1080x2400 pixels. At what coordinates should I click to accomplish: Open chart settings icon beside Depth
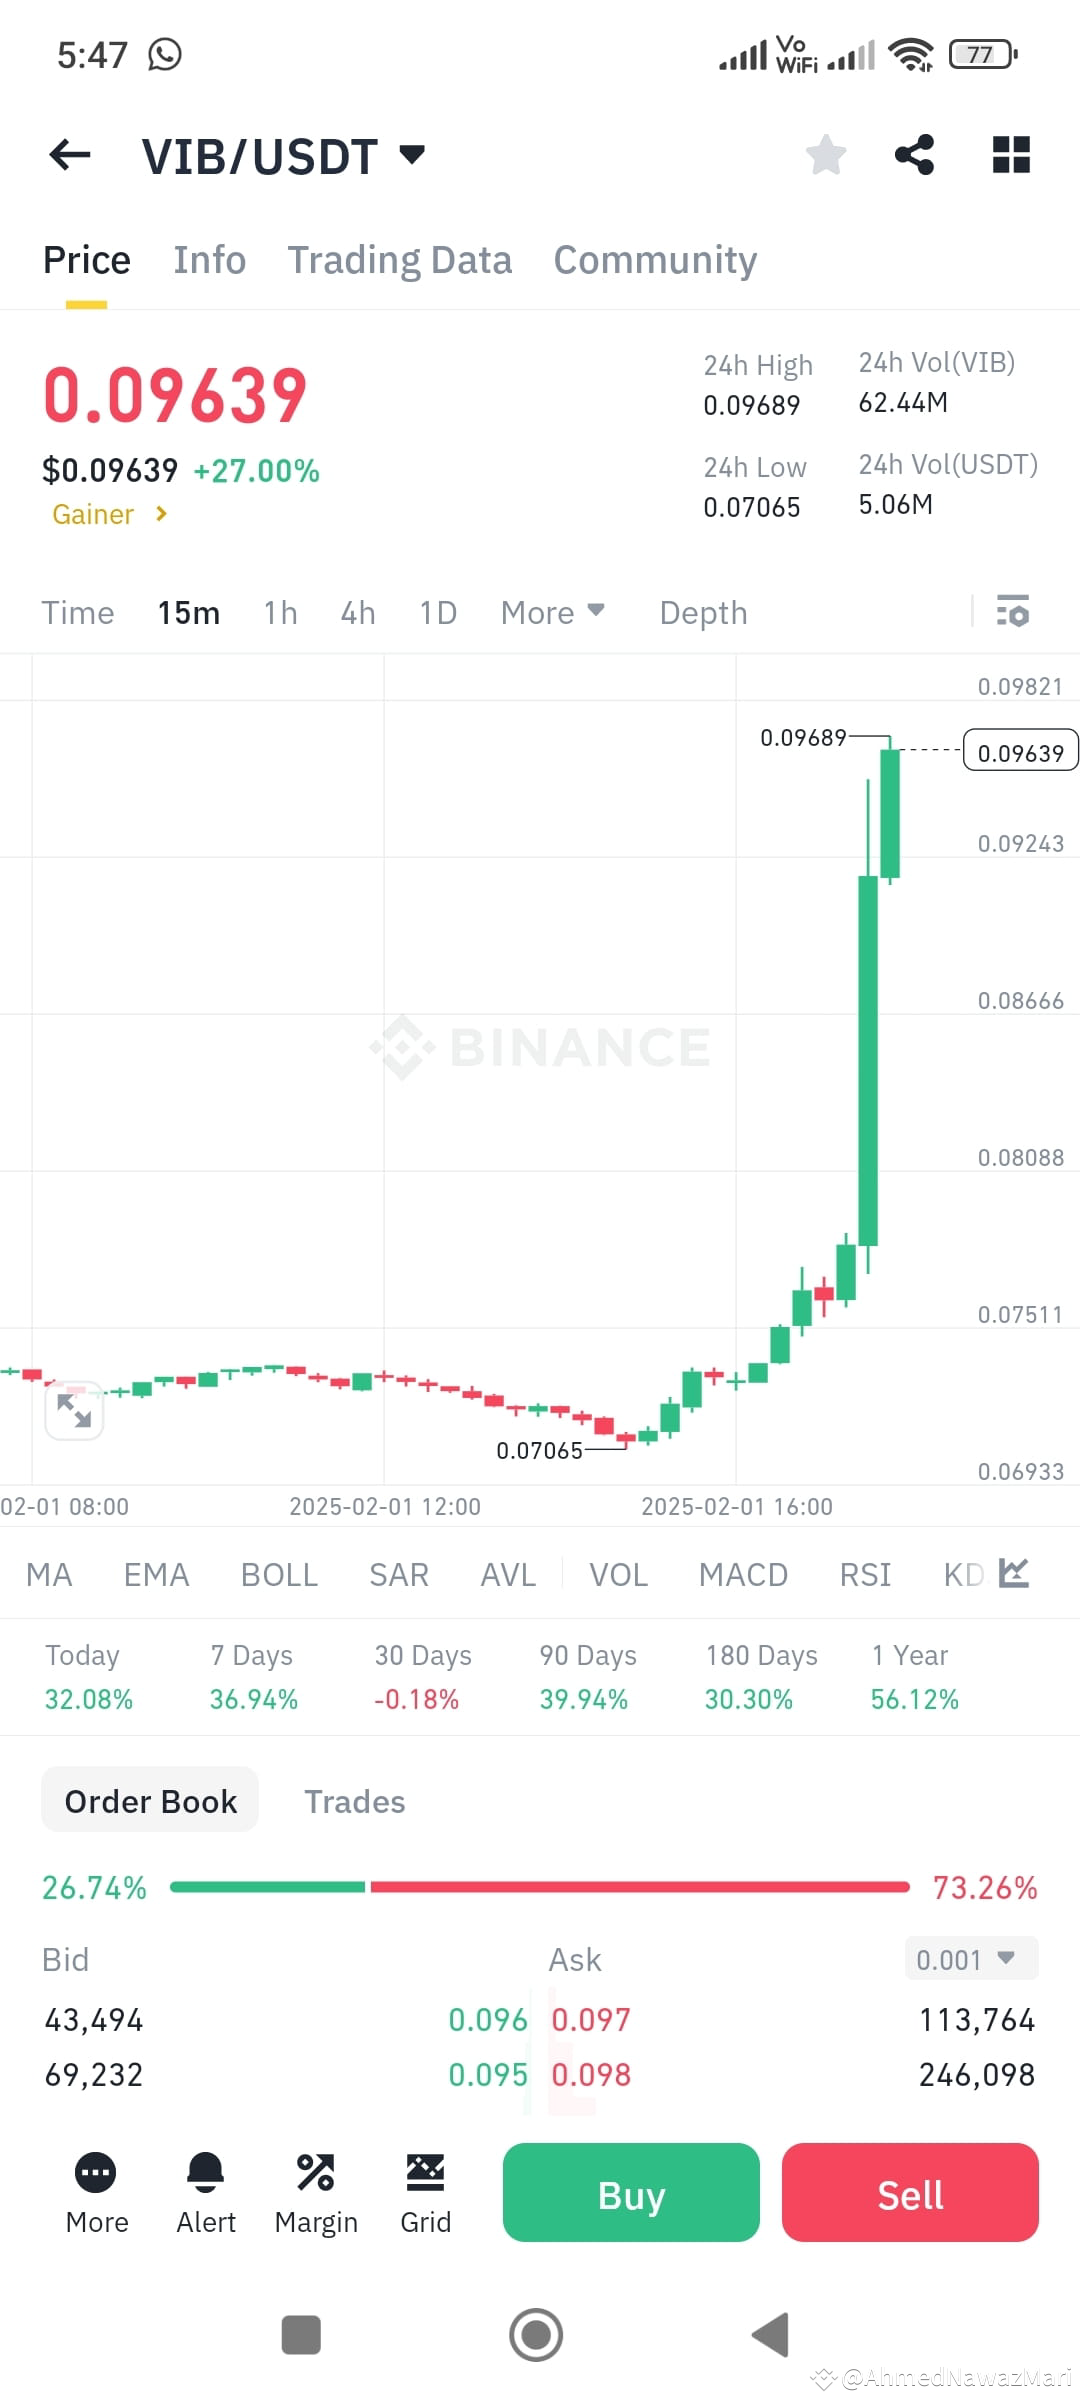pyautogui.click(x=1013, y=611)
